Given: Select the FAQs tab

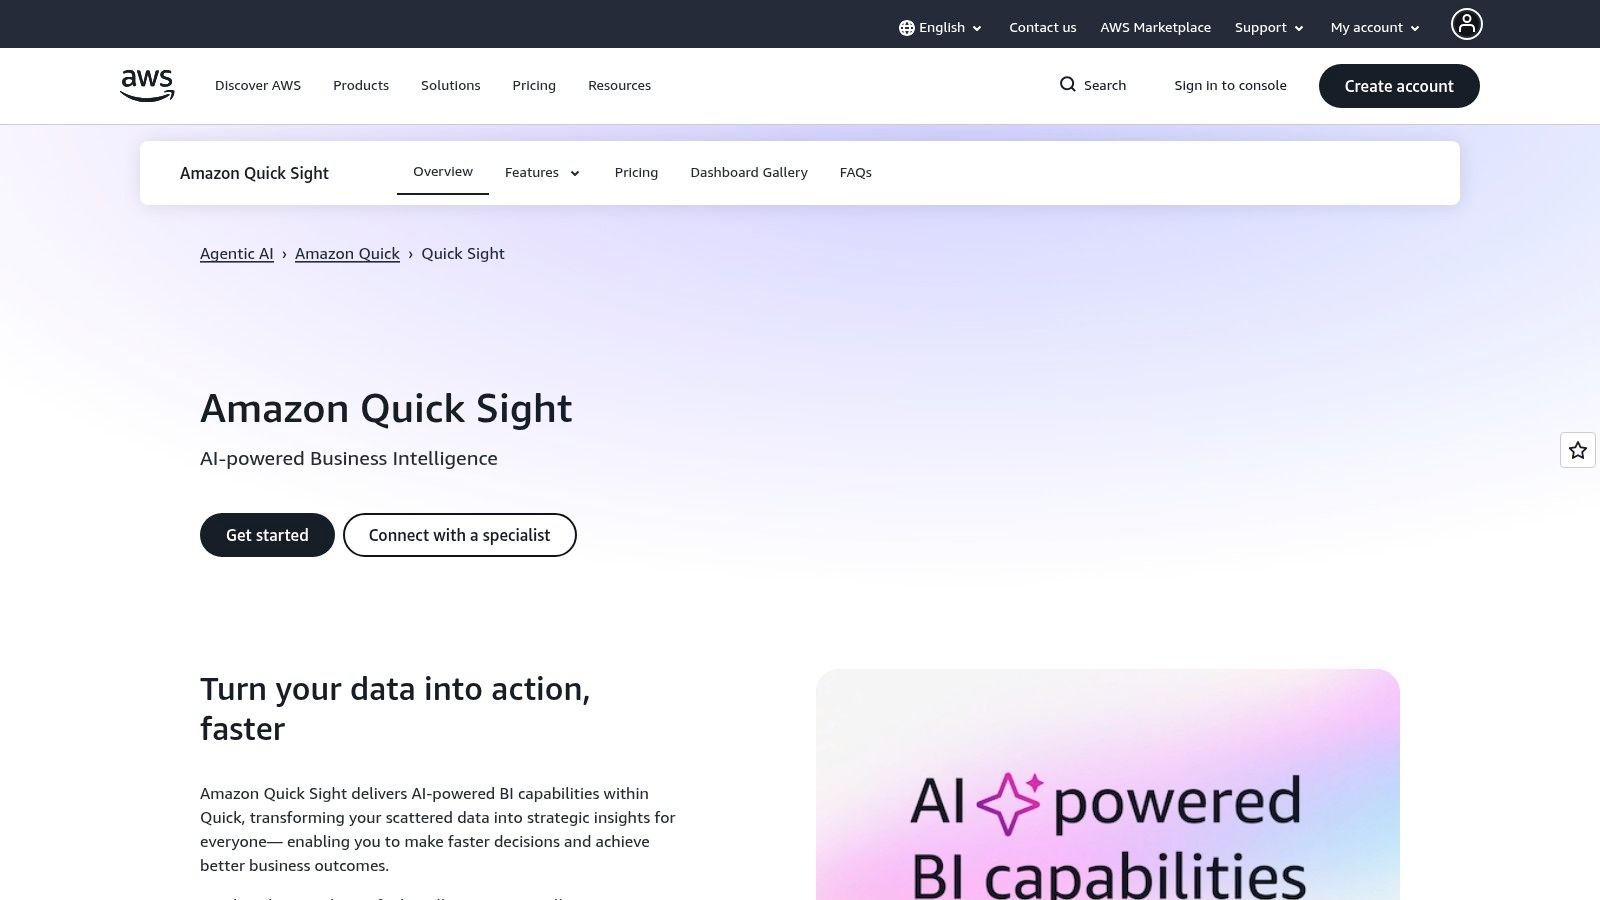Looking at the screenshot, I should pos(855,172).
